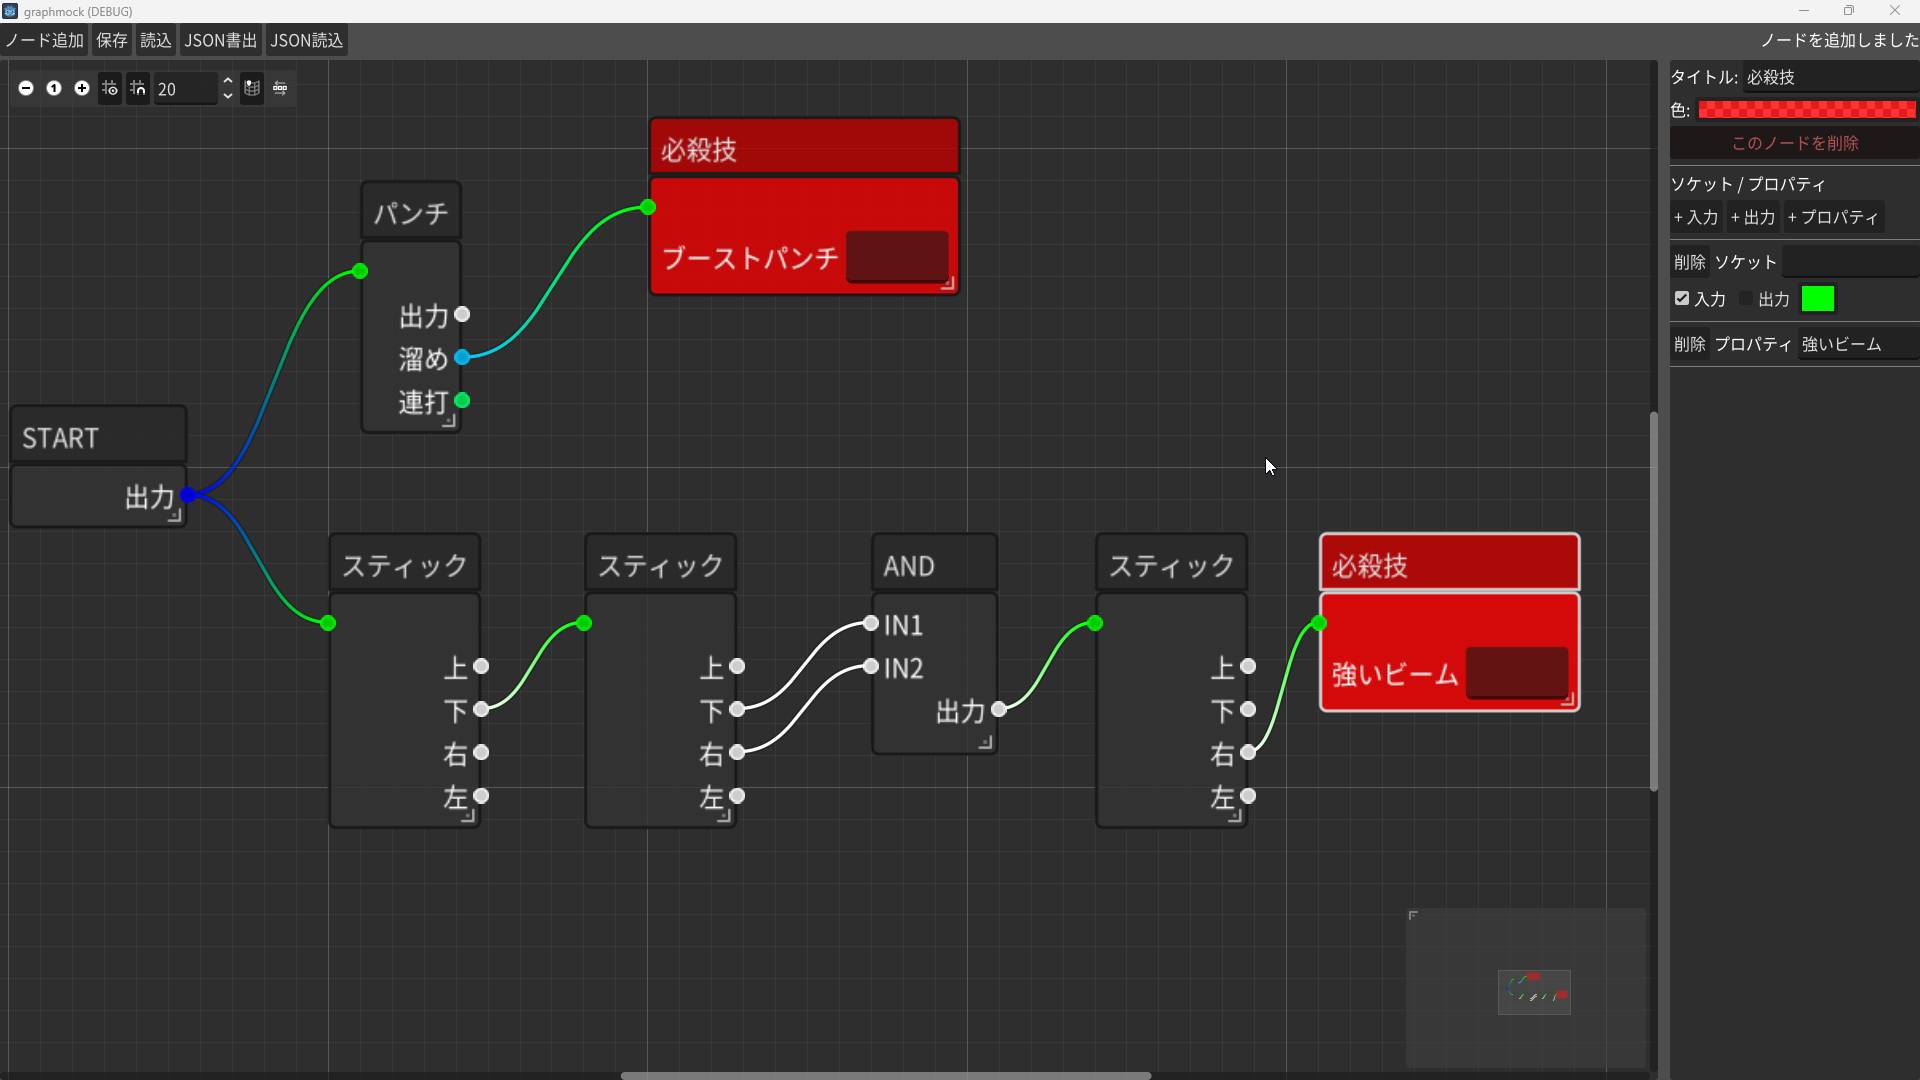The width and height of the screenshot is (1920, 1080).
Task: Click the AND node 出力 socket
Action: (999, 709)
